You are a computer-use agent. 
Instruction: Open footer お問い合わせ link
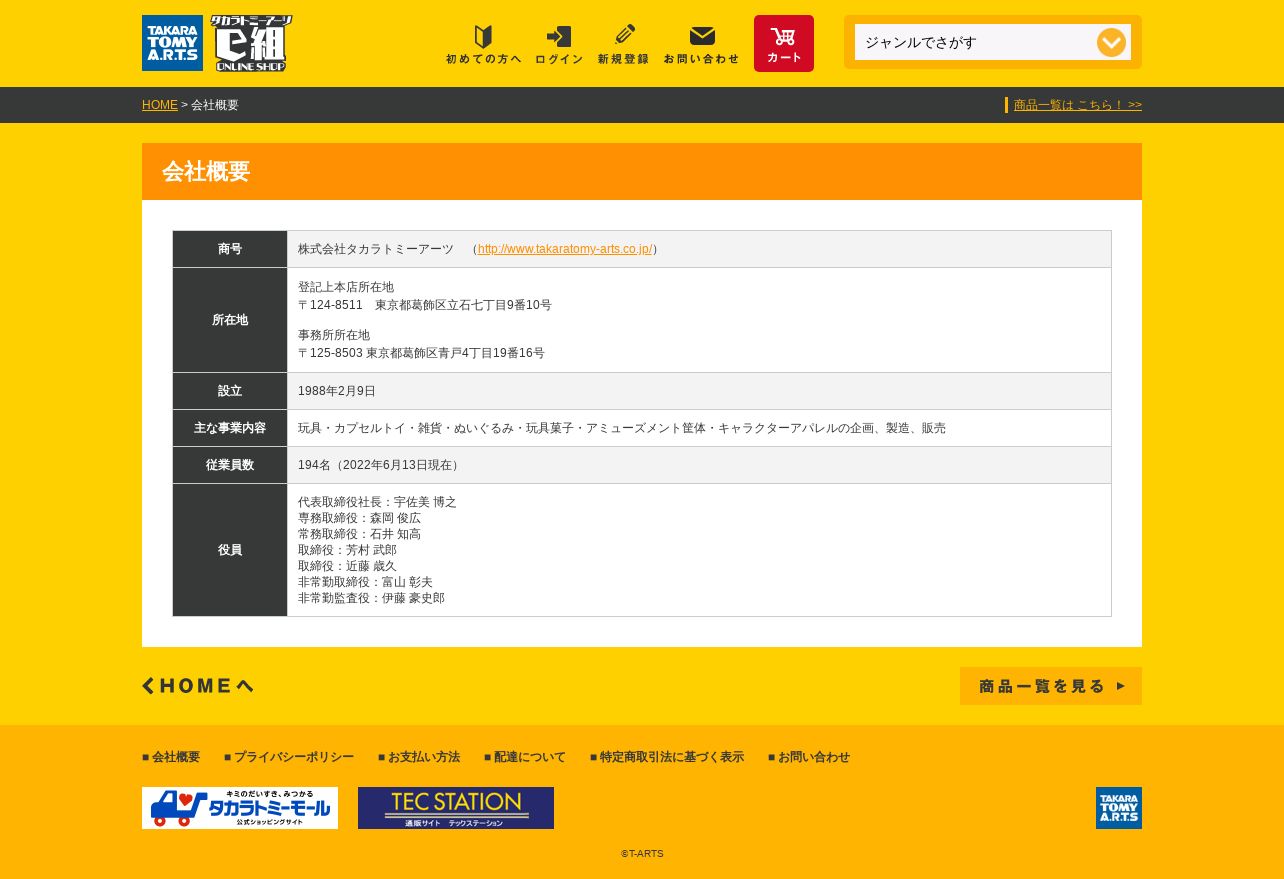[809, 757]
